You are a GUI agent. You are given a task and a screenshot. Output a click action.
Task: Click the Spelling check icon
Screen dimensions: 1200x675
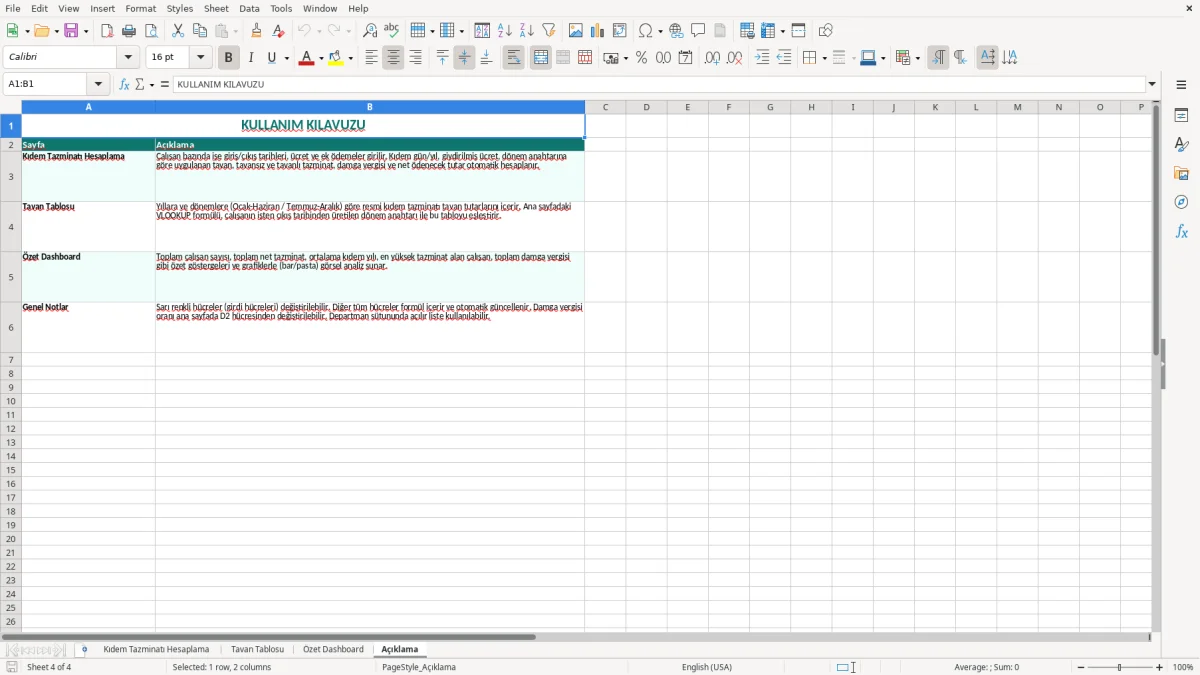tap(391, 31)
